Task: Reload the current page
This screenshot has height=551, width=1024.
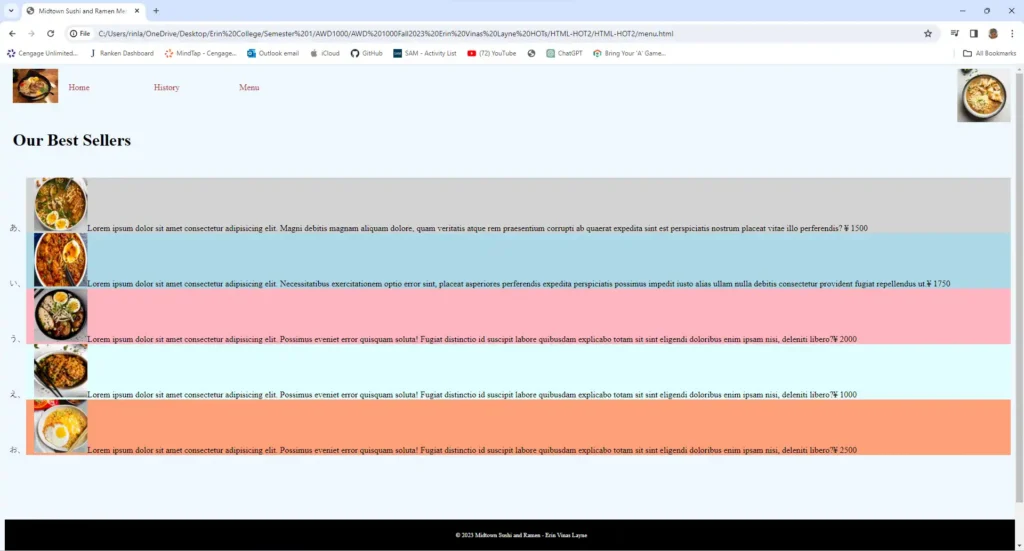Action: click(50, 33)
